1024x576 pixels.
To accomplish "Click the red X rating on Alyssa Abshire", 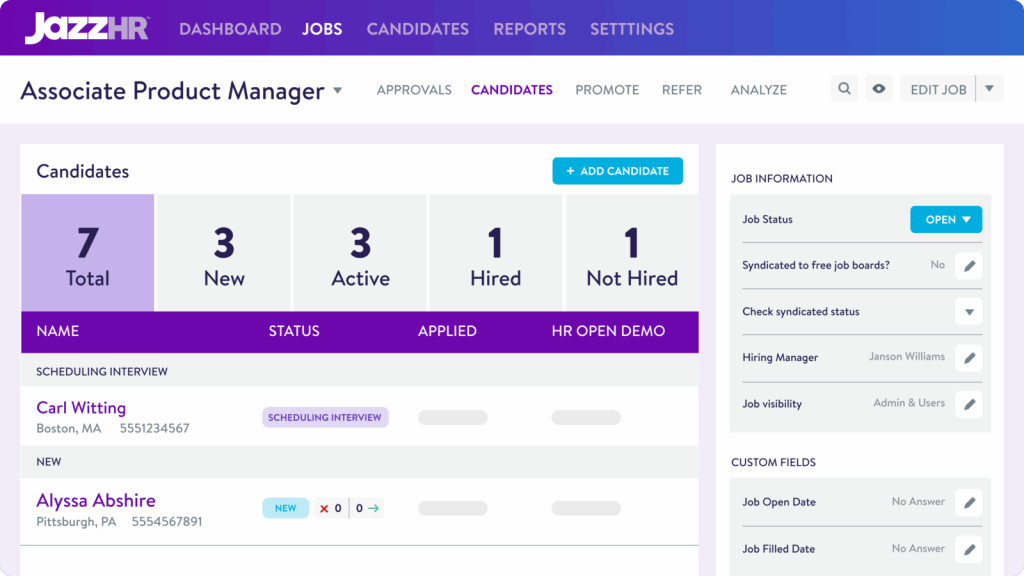I will pyautogui.click(x=324, y=508).
